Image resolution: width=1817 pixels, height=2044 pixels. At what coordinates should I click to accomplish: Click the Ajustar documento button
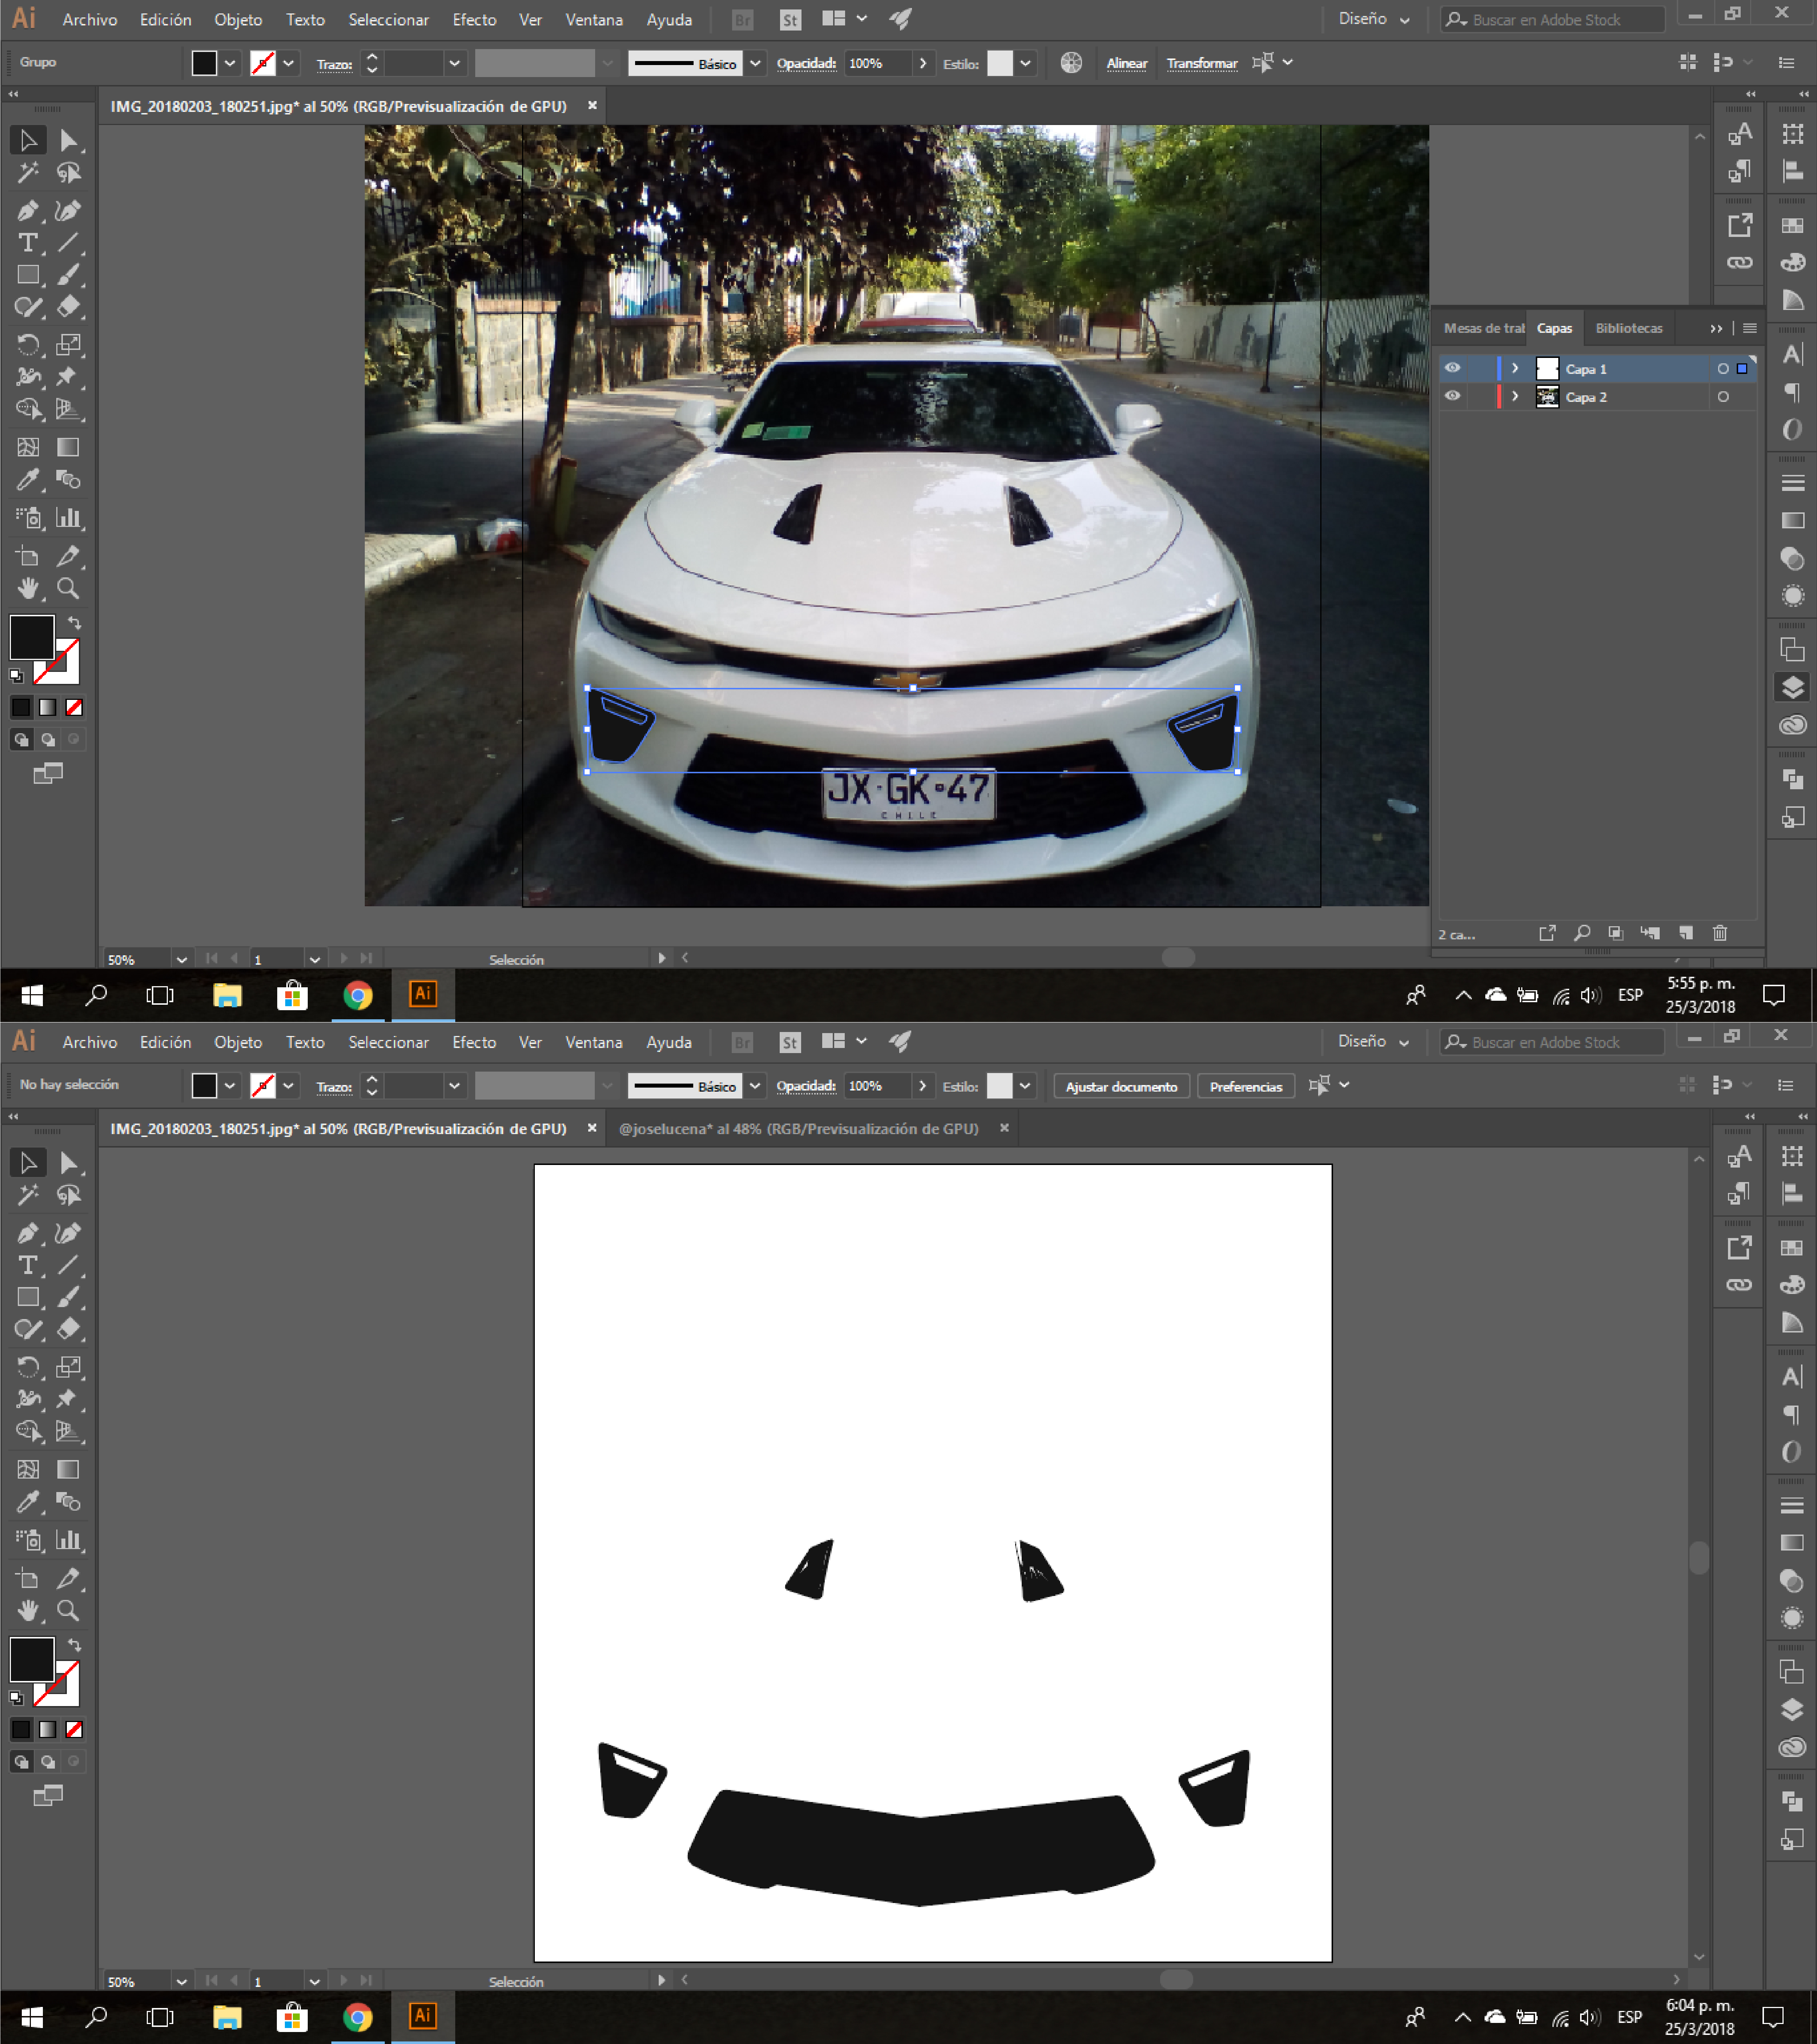(1121, 1087)
